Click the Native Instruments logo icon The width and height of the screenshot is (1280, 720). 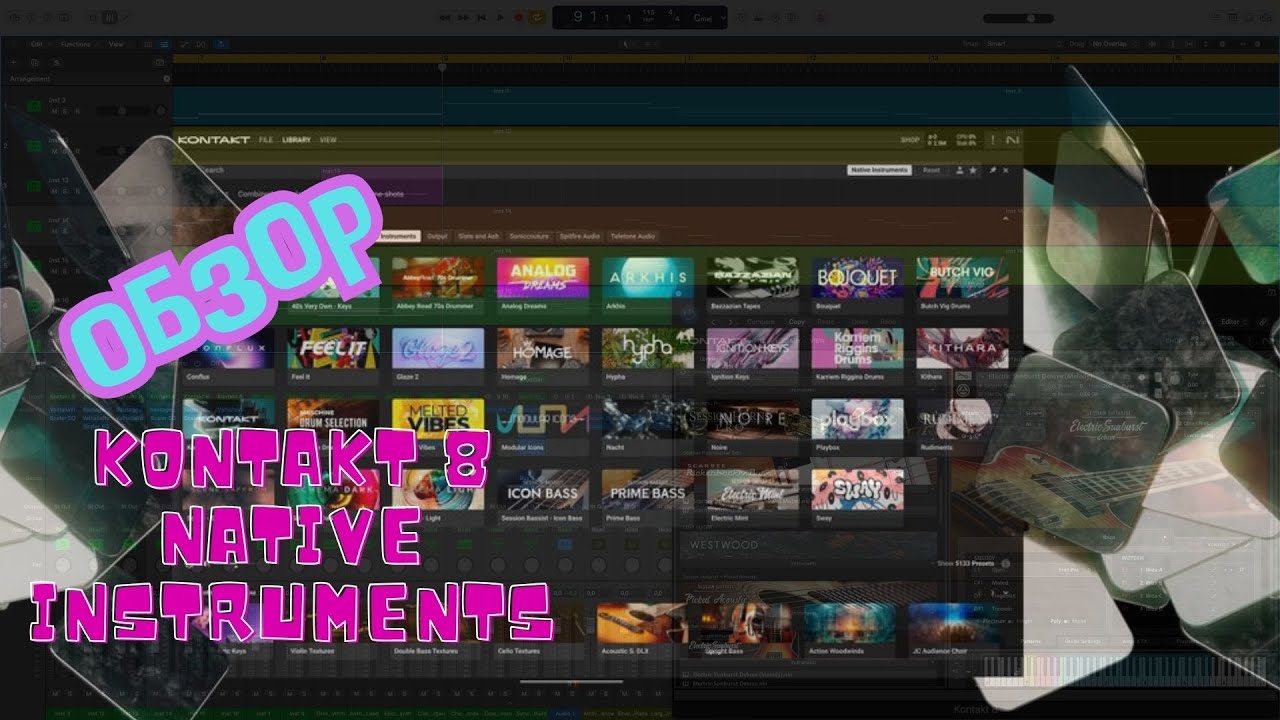[1012, 140]
